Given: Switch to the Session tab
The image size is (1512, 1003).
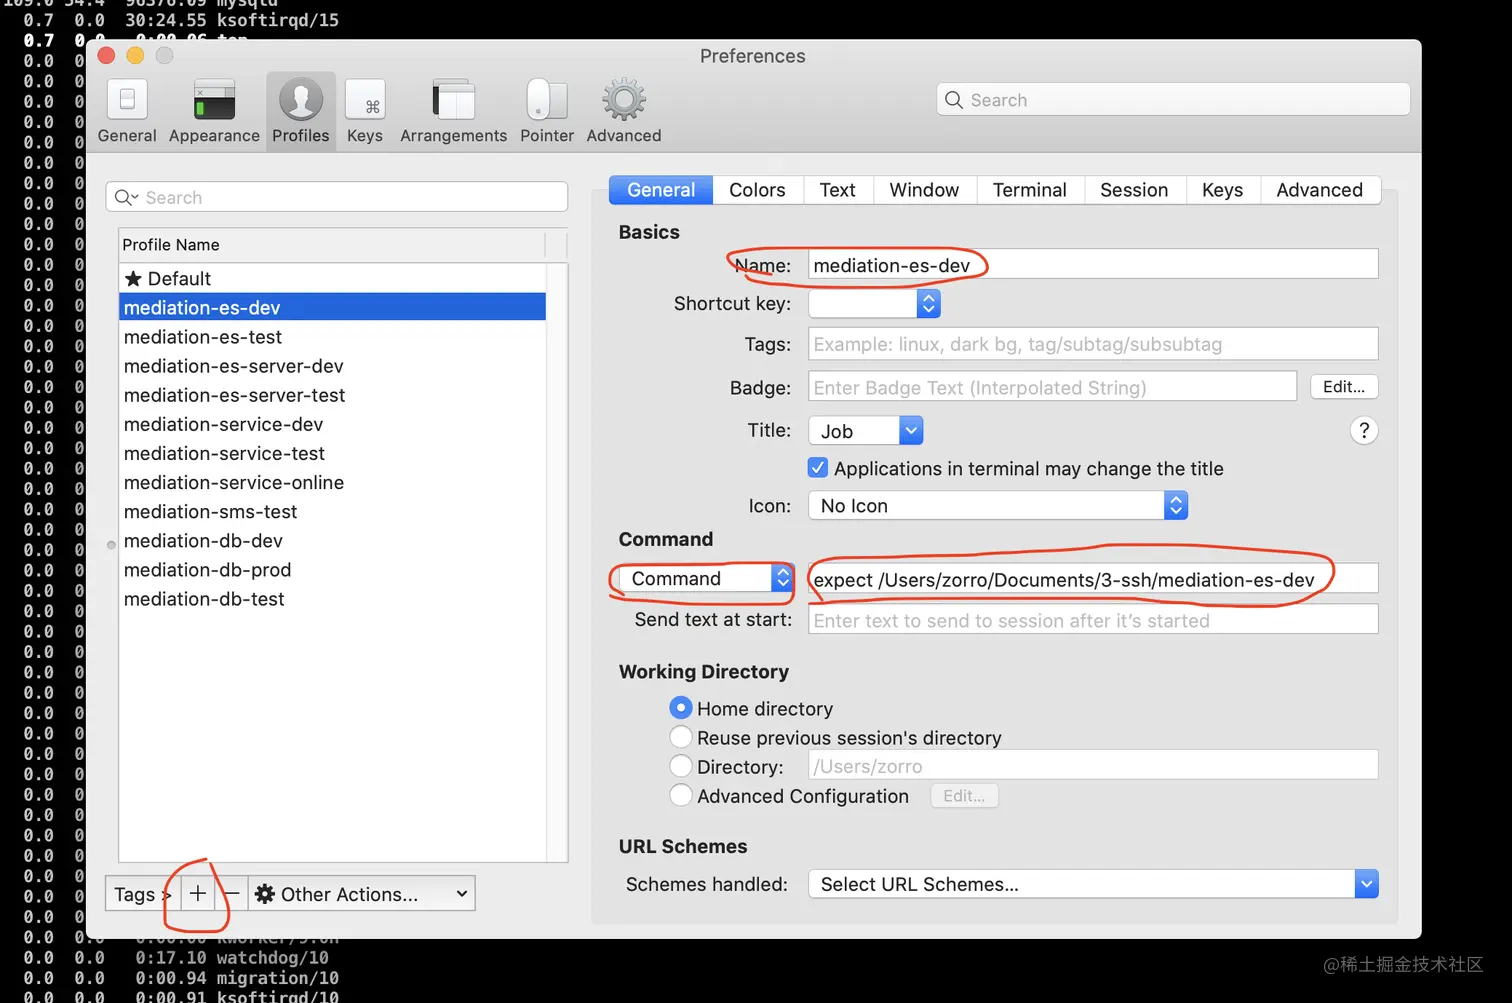Looking at the screenshot, I should click(x=1134, y=190).
